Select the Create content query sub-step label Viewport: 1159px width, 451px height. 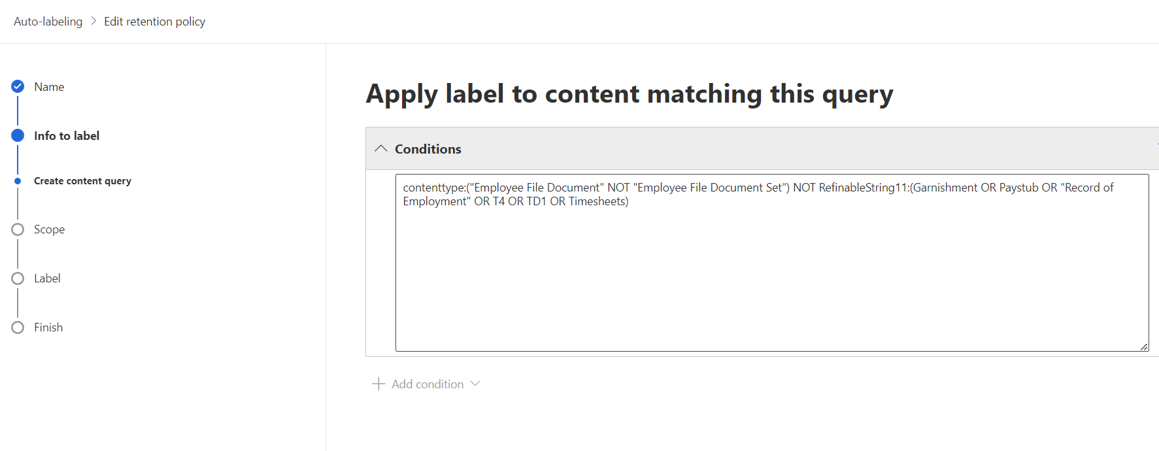(83, 180)
